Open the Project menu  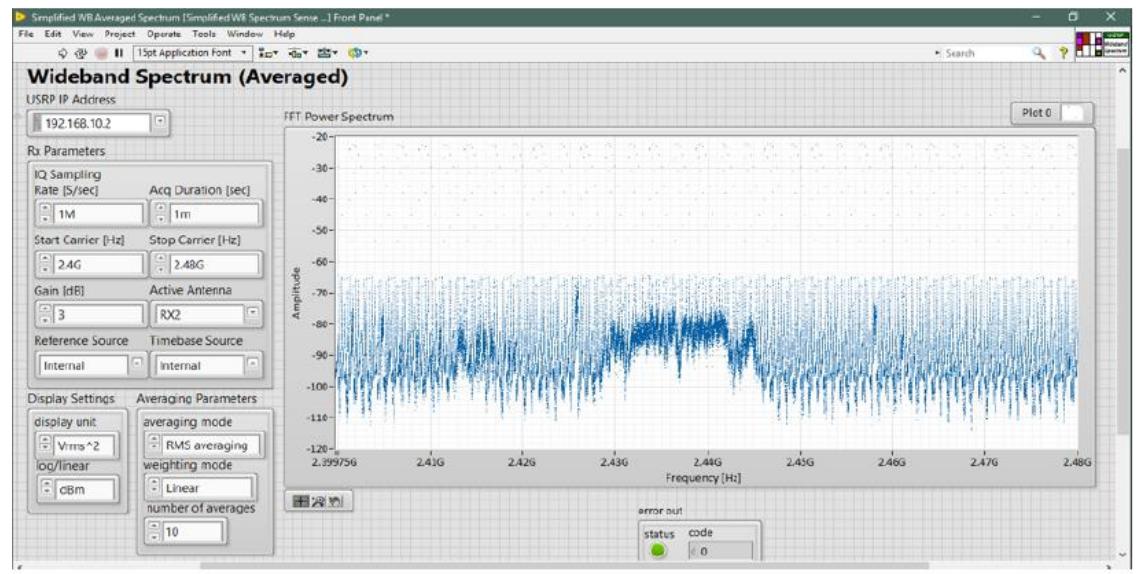(120, 34)
